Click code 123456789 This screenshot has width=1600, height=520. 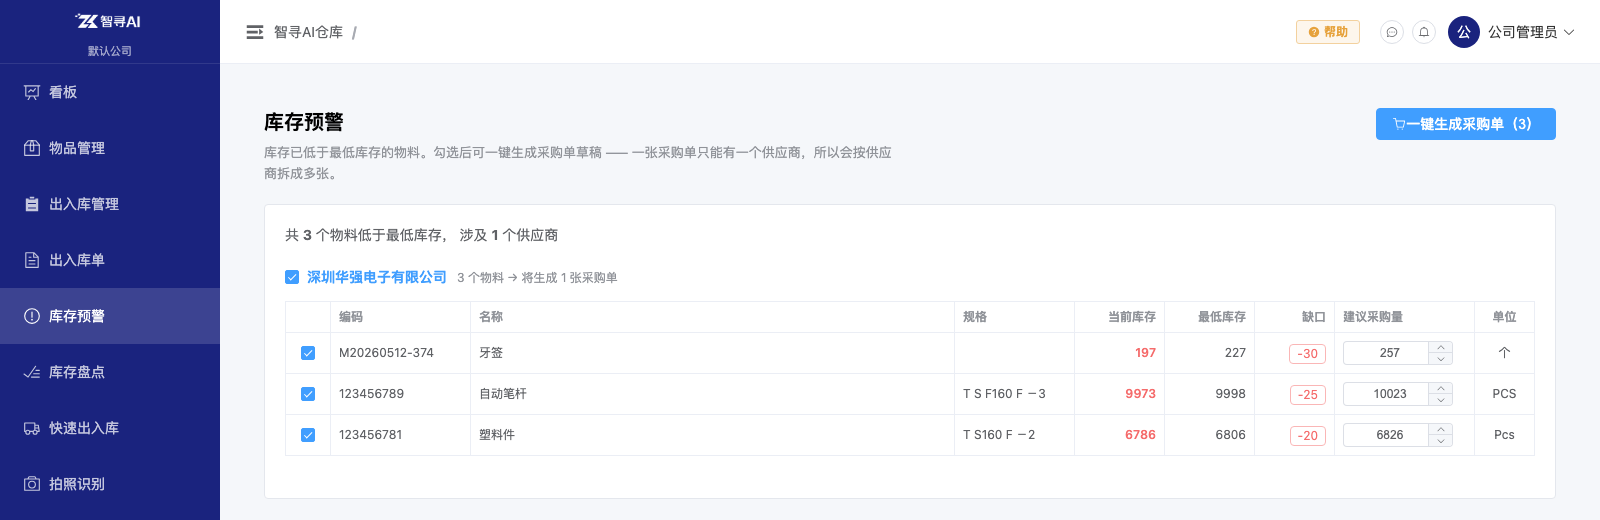371,394
